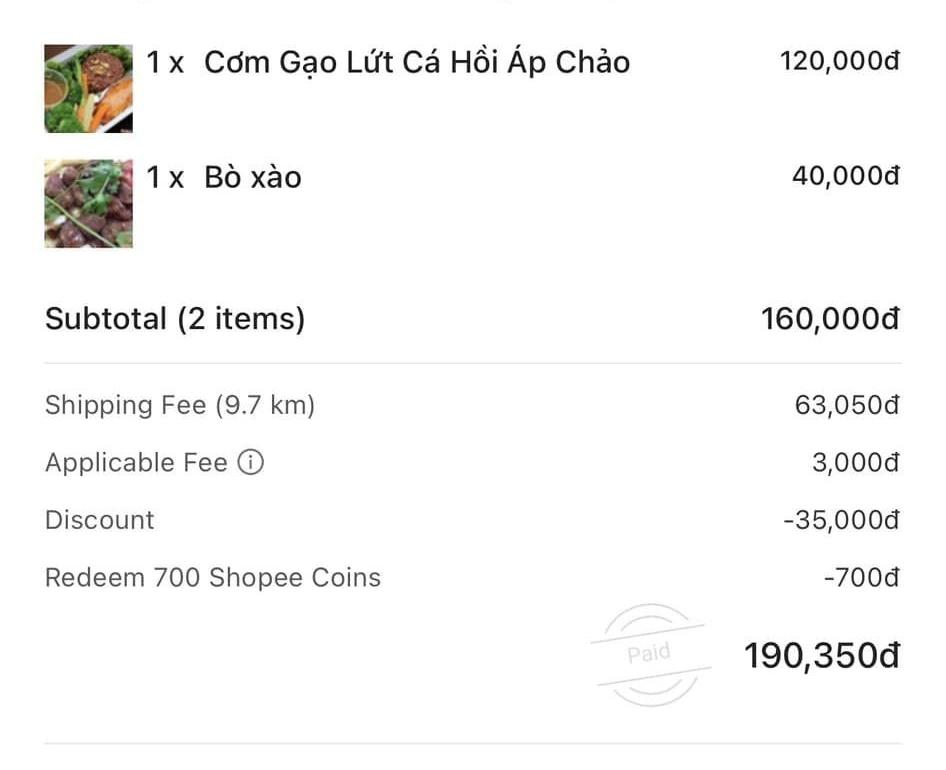Image resolution: width=946 pixels, height=770 pixels.
Task: Click the 3,000đ applicable fee amount
Action: (855, 463)
